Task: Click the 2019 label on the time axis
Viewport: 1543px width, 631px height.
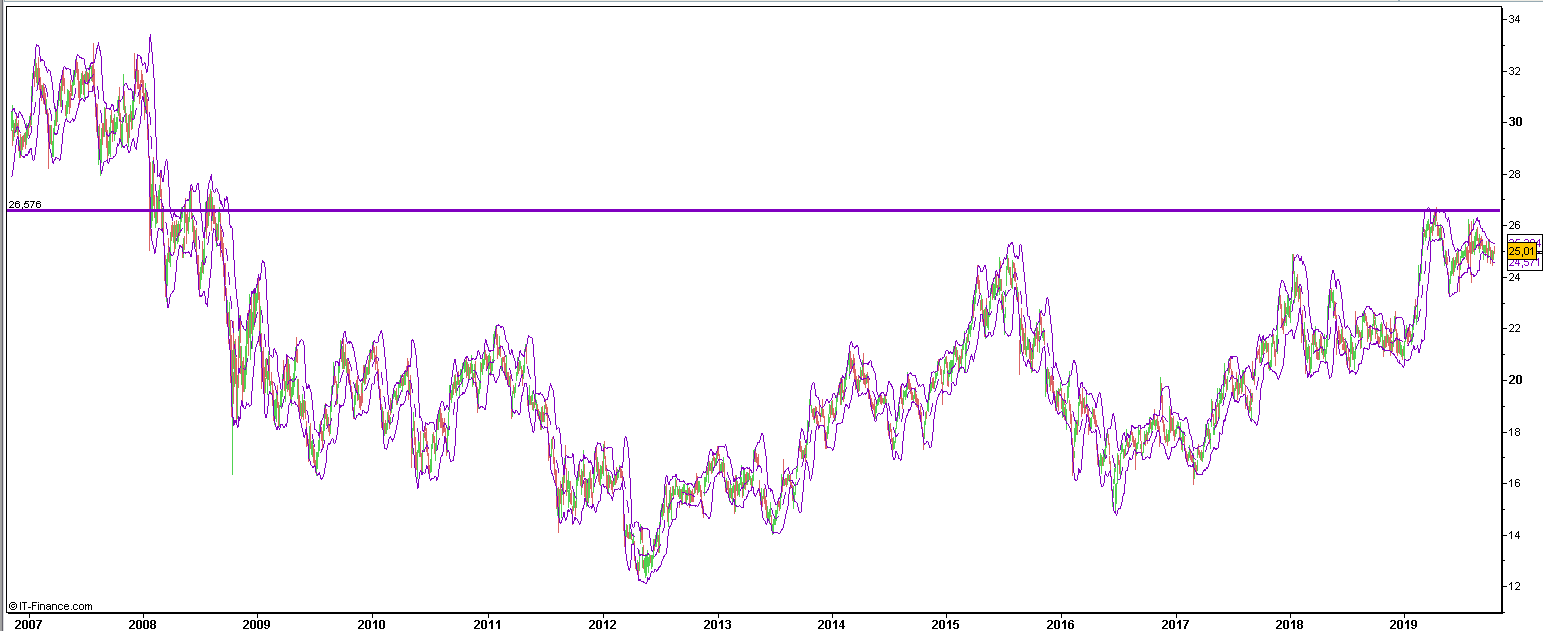Action: click(1404, 623)
